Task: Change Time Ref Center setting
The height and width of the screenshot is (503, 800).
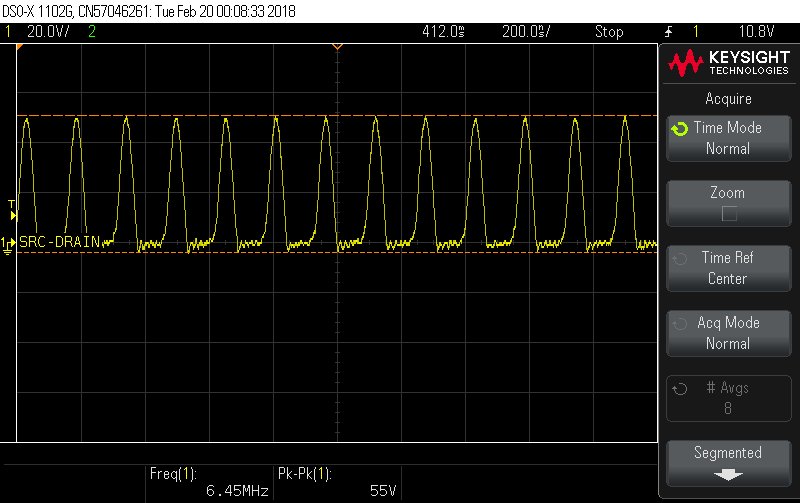Action: 729,268
